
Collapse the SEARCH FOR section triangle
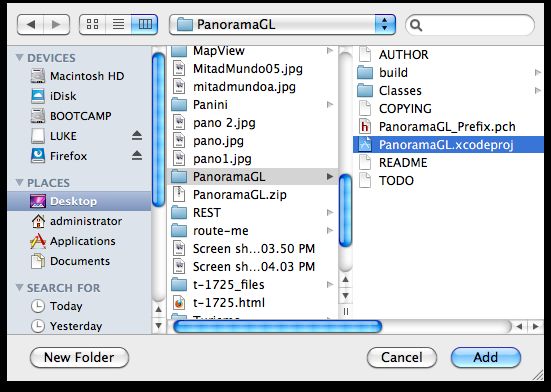point(20,287)
